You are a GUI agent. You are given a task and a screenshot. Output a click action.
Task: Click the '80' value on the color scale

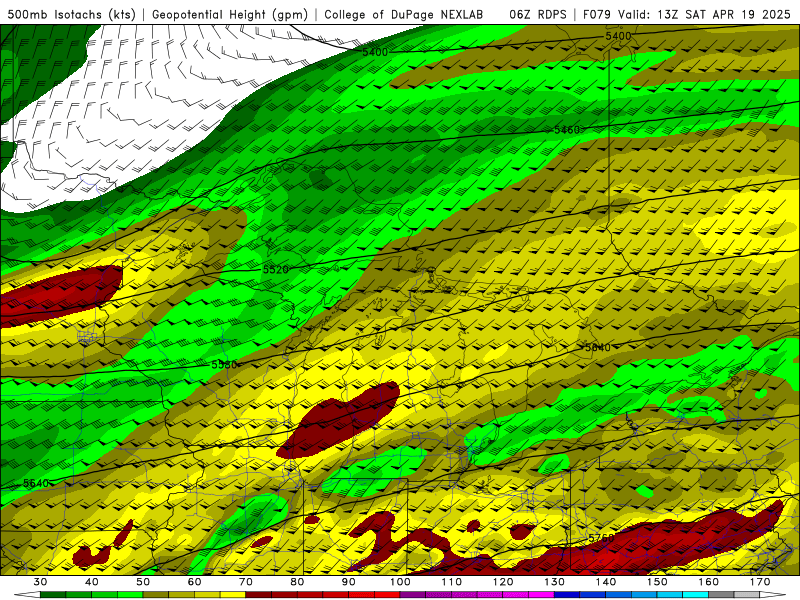pos(297,582)
